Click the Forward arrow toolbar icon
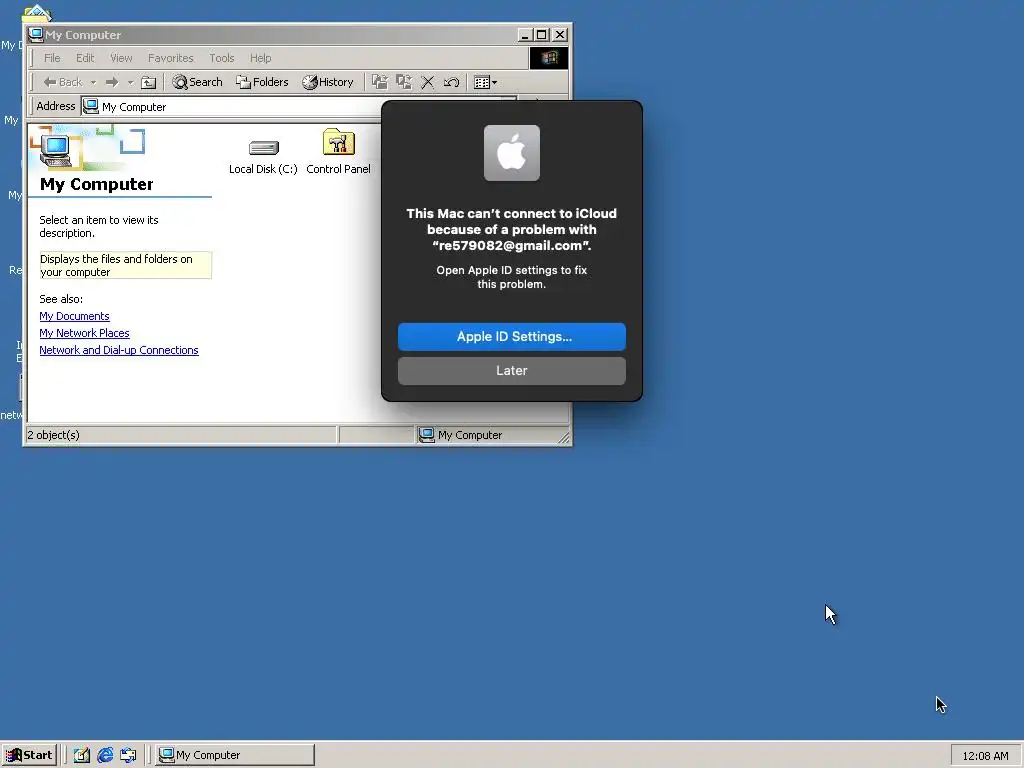Viewport: 1024px width, 768px height. click(112, 82)
